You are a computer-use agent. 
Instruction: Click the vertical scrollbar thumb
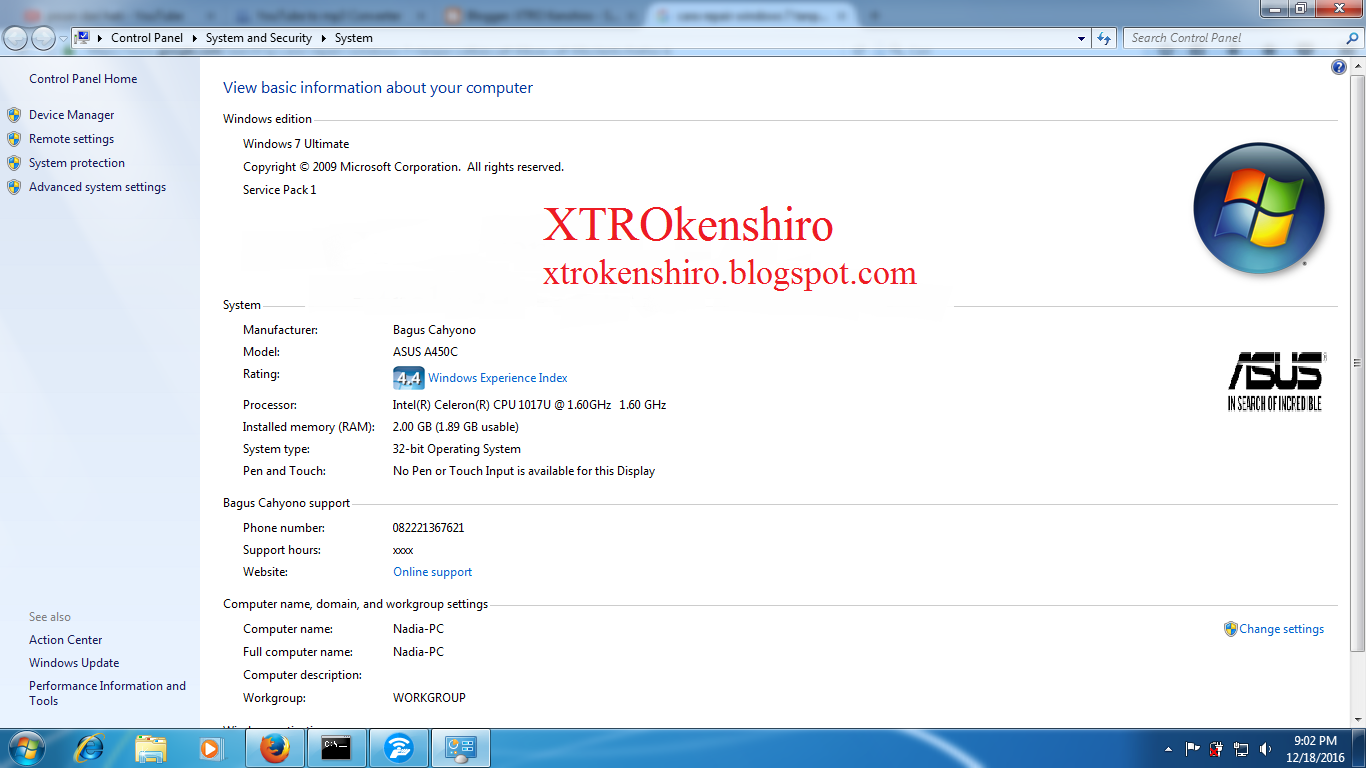pyautogui.click(x=1358, y=363)
